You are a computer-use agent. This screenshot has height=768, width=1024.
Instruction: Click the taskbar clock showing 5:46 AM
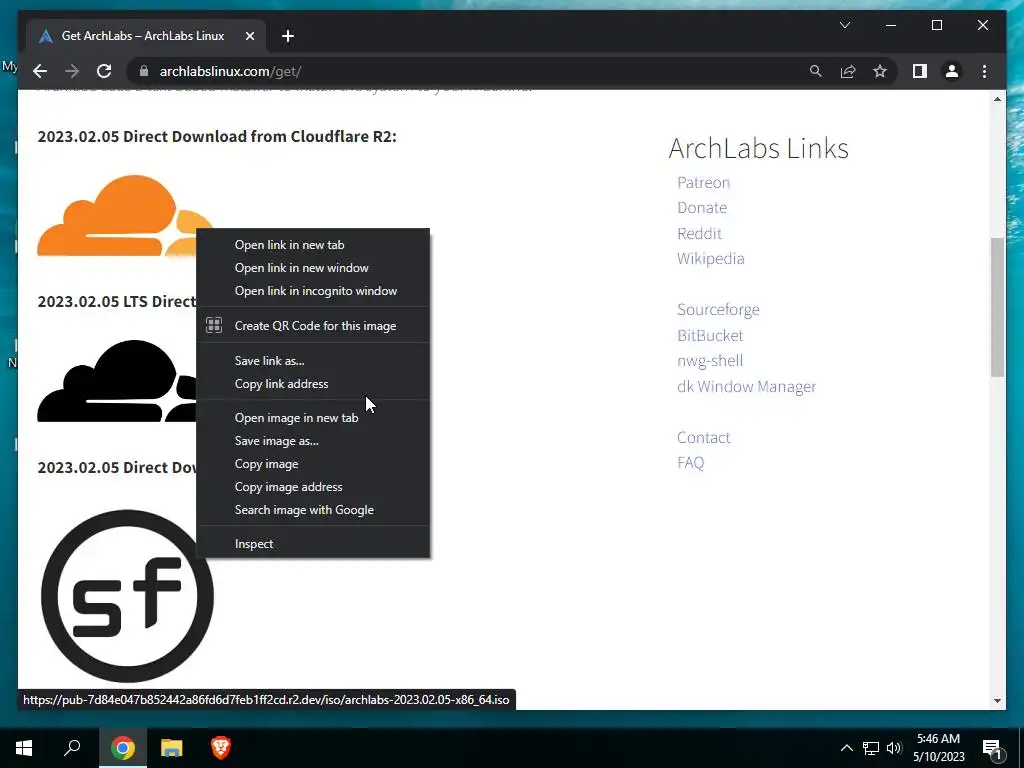[938, 748]
